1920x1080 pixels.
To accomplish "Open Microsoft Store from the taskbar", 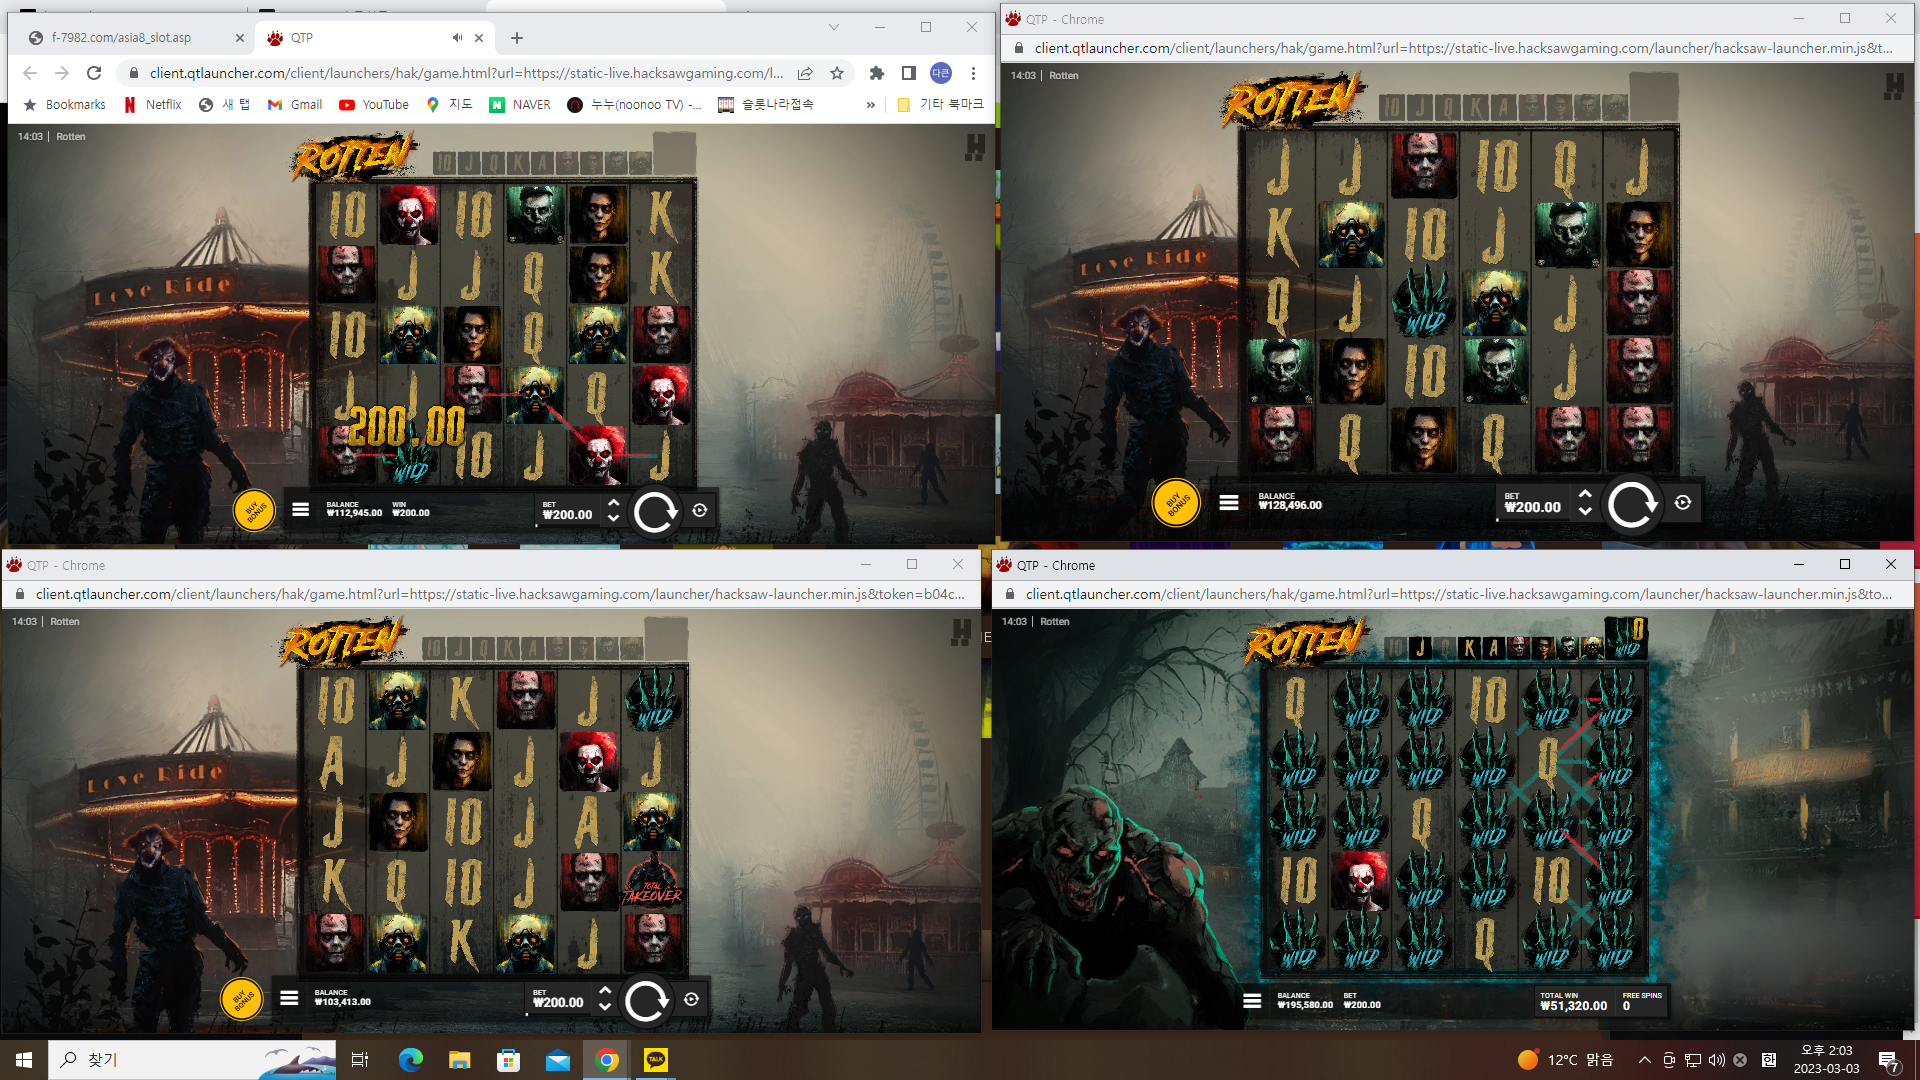I will tap(508, 1060).
